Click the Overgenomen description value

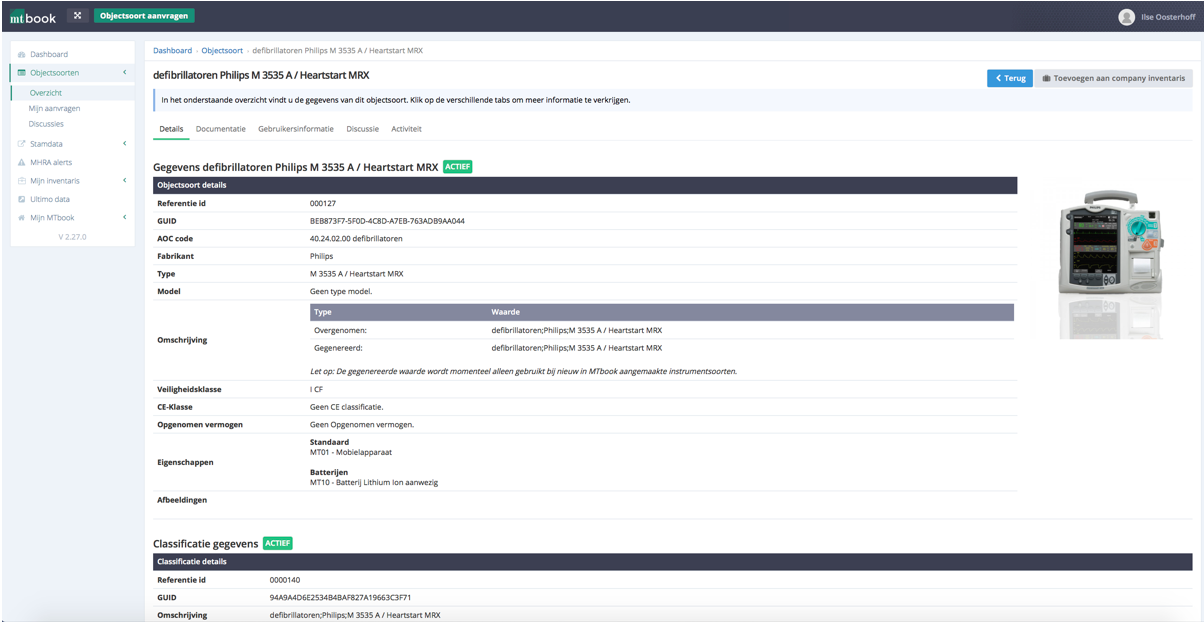576,330
